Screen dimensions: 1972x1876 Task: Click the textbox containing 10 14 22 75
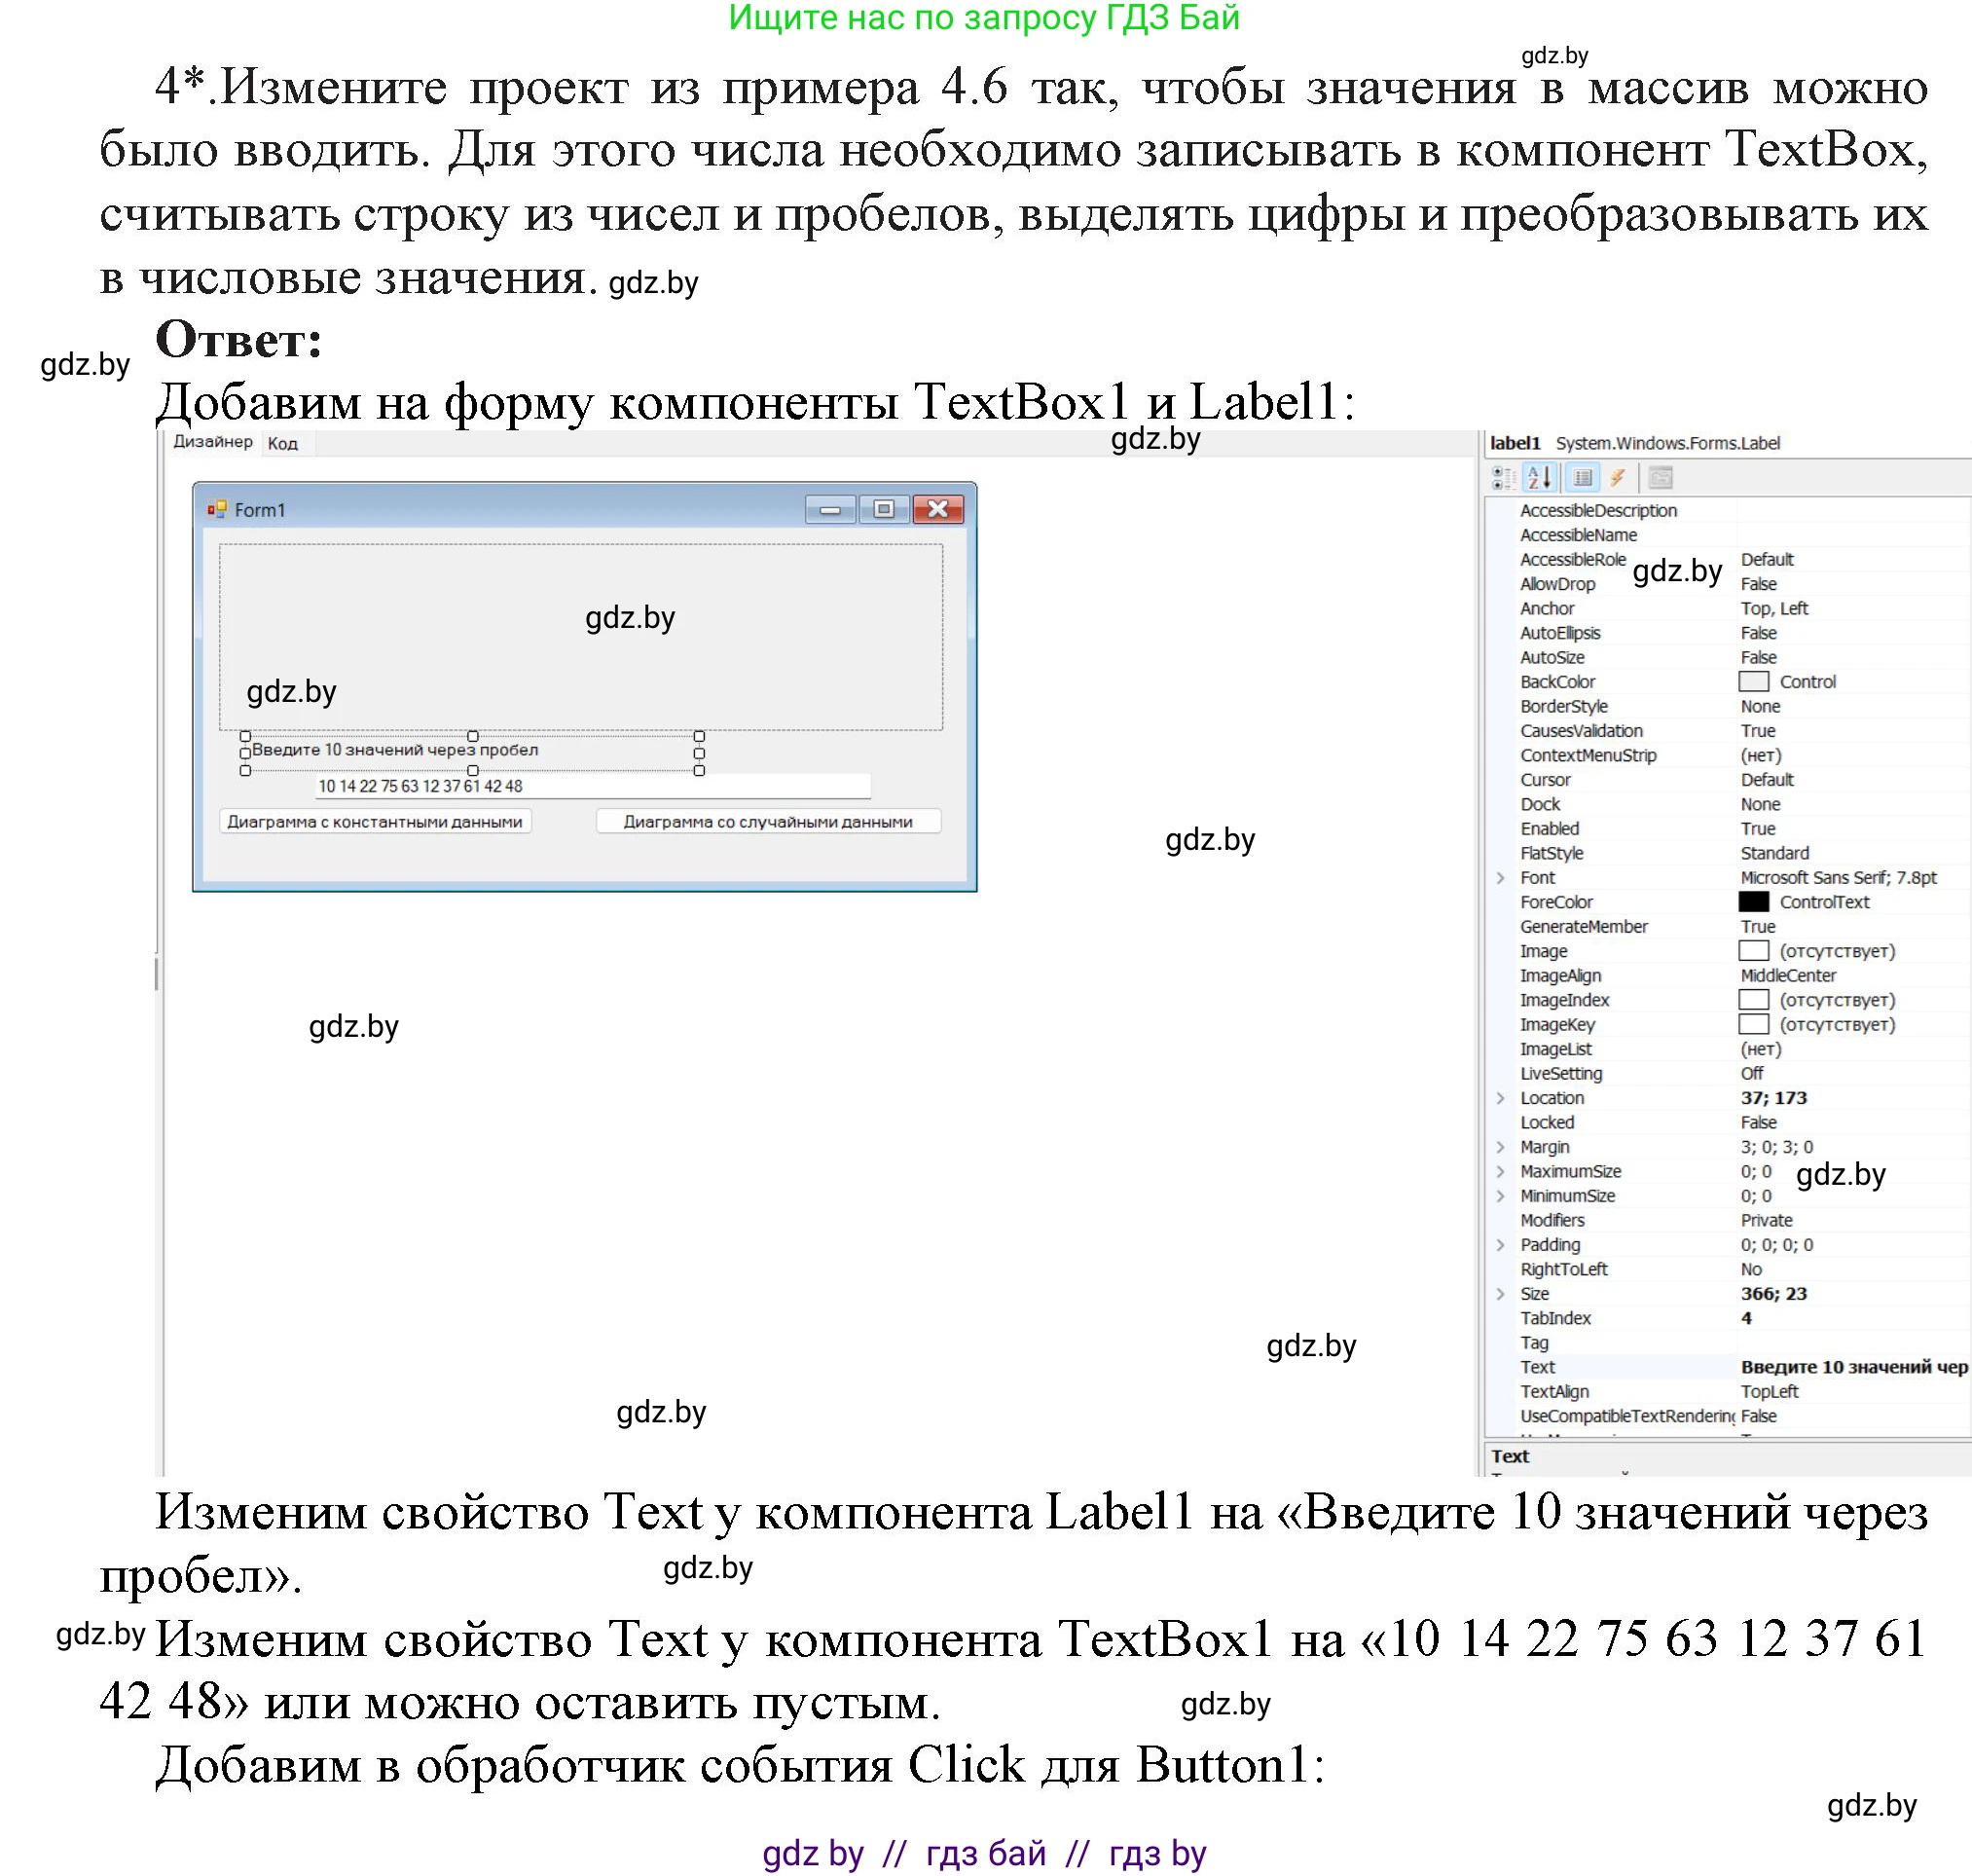coord(593,786)
